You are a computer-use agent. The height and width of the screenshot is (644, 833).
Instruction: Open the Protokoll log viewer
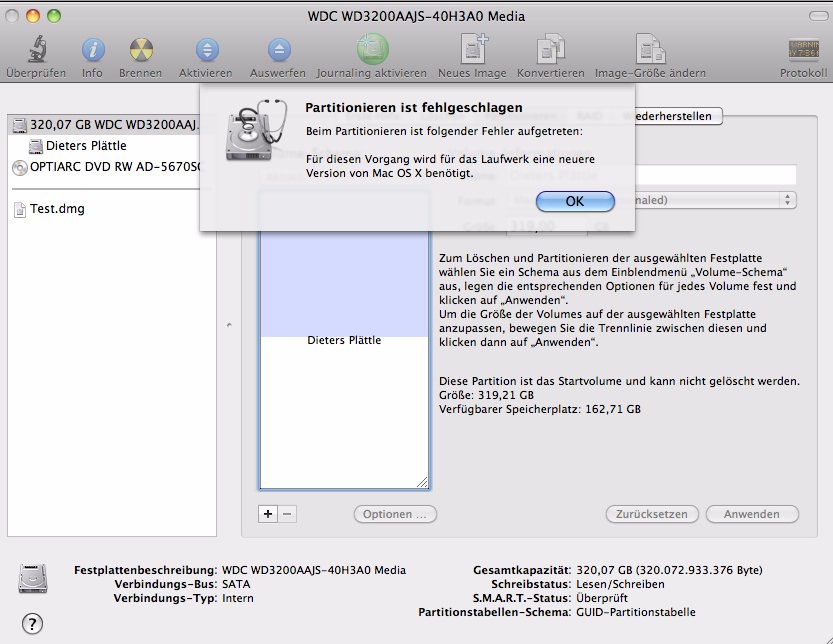803,49
